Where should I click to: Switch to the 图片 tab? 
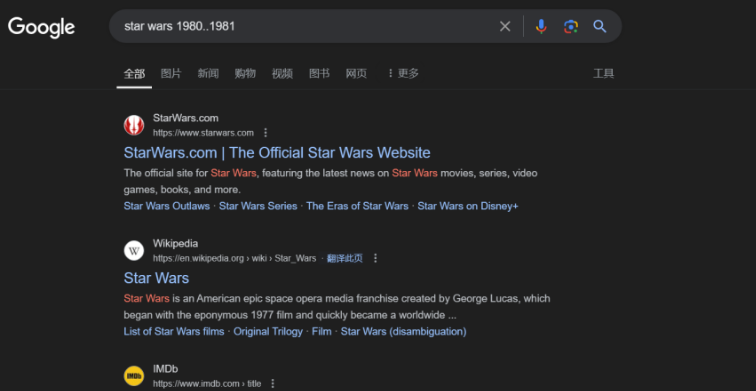pyautogui.click(x=171, y=74)
